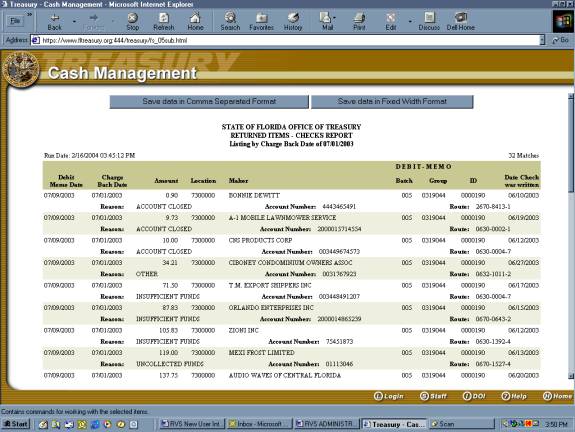Open the Windows Start menu
This screenshot has height=432, width=575.
click(16, 424)
